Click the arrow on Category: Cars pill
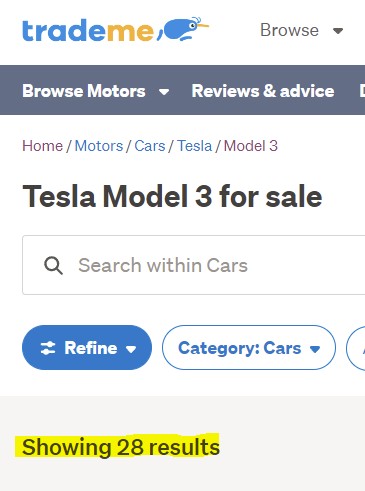Screen dimensions: 365x491 (315, 349)
